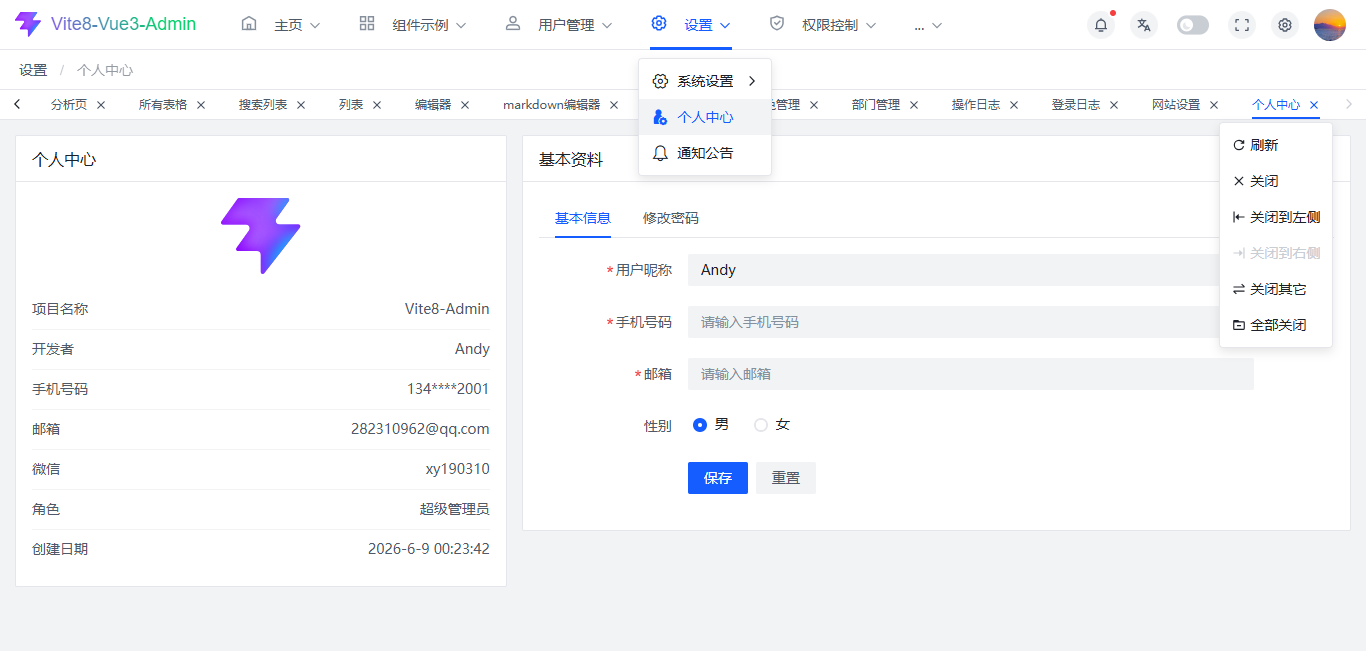
Task: Close the 部门管理 tab
Action: (x=914, y=105)
